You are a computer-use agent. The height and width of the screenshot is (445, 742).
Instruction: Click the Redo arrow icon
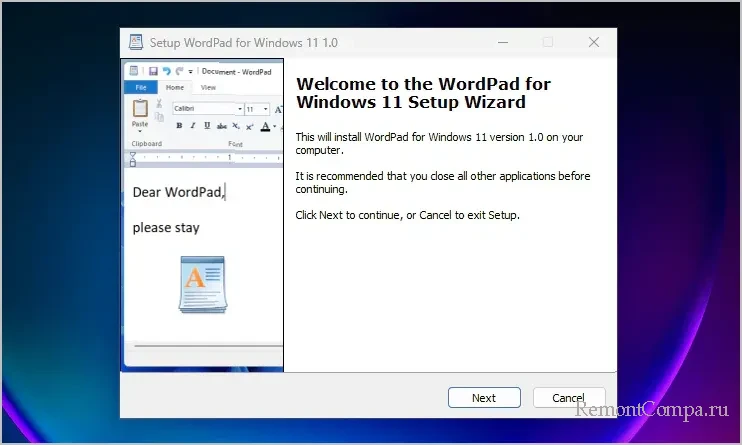(178, 71)
